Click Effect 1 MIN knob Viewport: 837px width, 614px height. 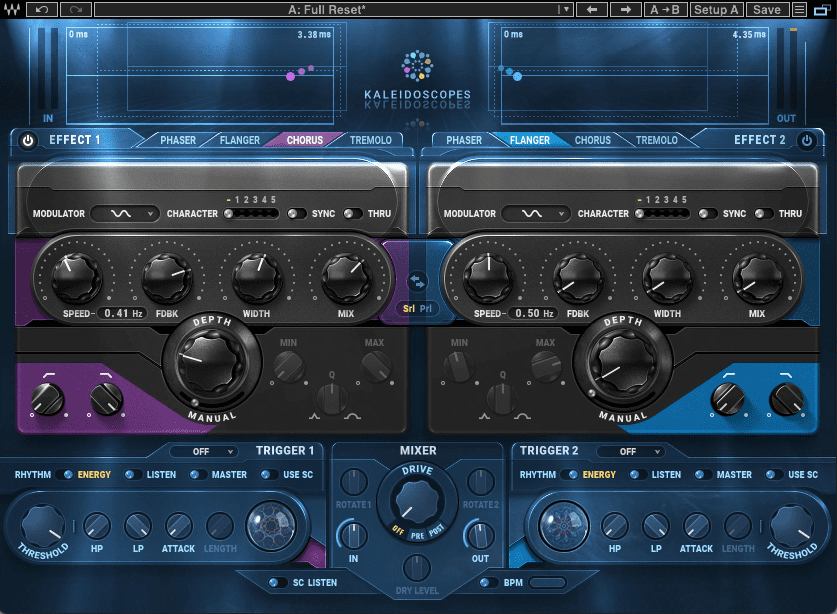[x=289, y=367]
